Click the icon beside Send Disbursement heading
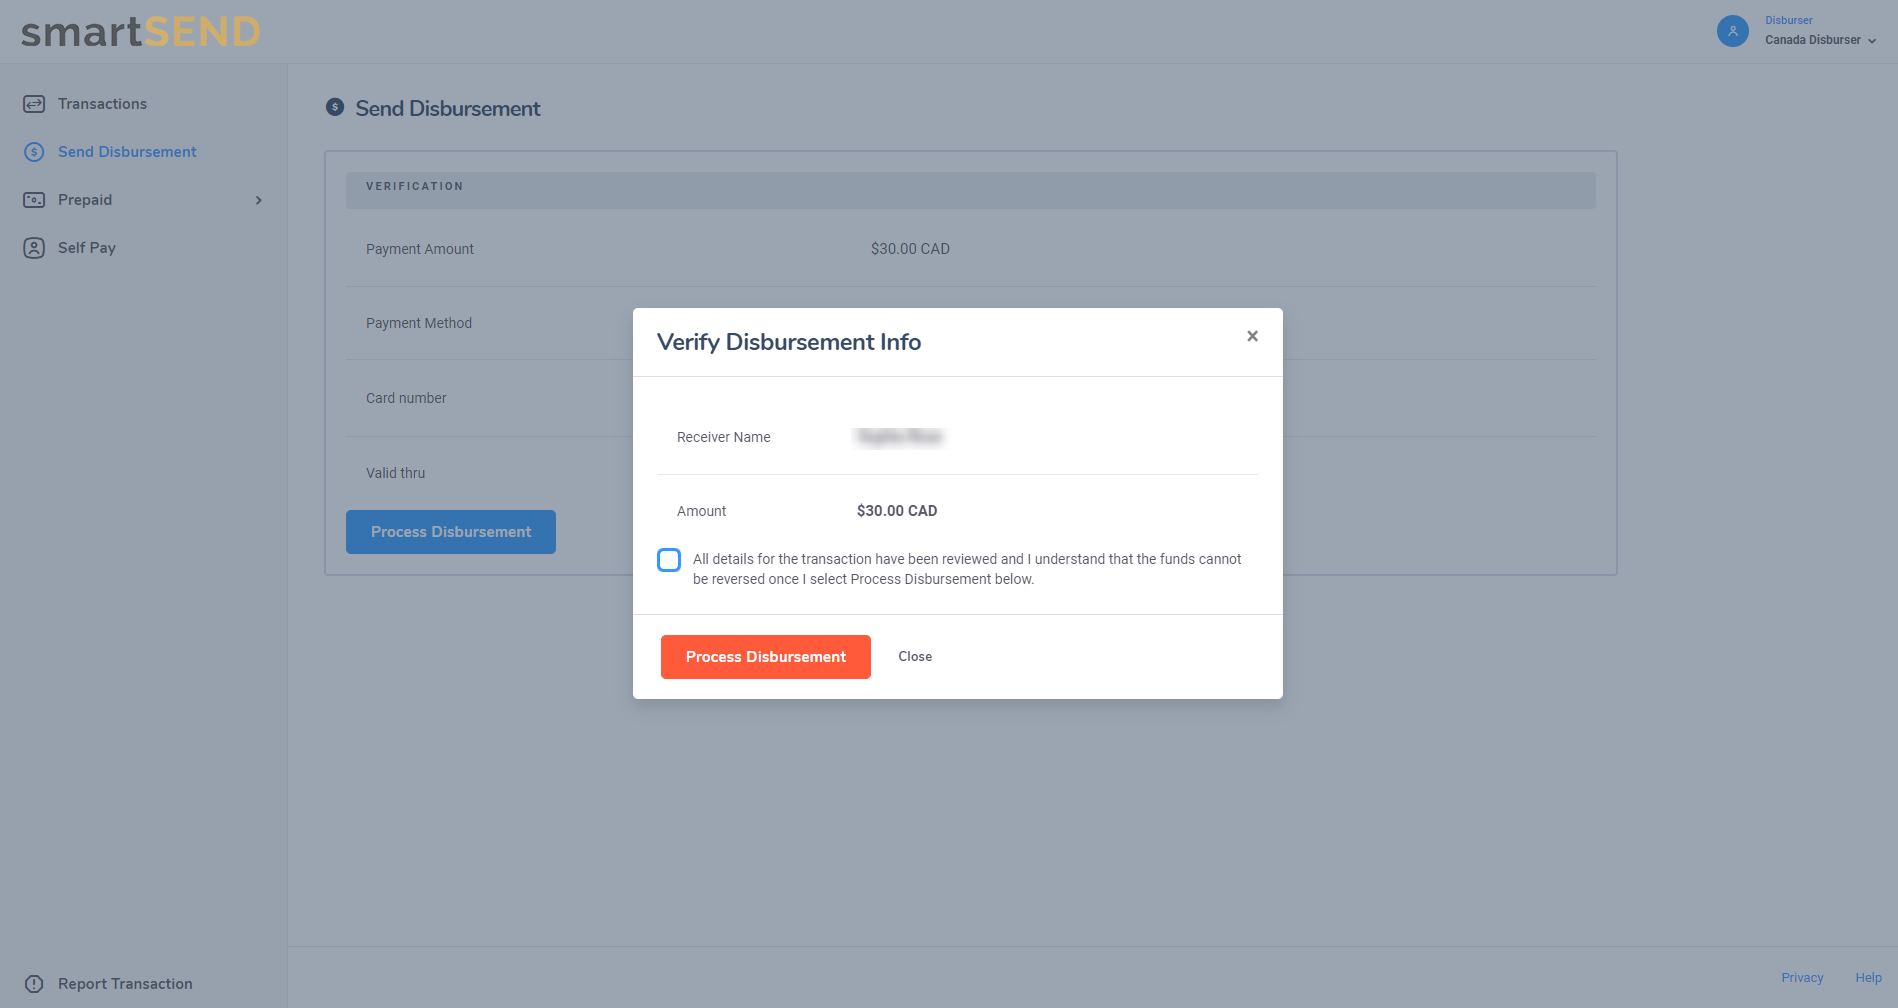This screenshot has height=1008, width=1898. pos(335,107)
